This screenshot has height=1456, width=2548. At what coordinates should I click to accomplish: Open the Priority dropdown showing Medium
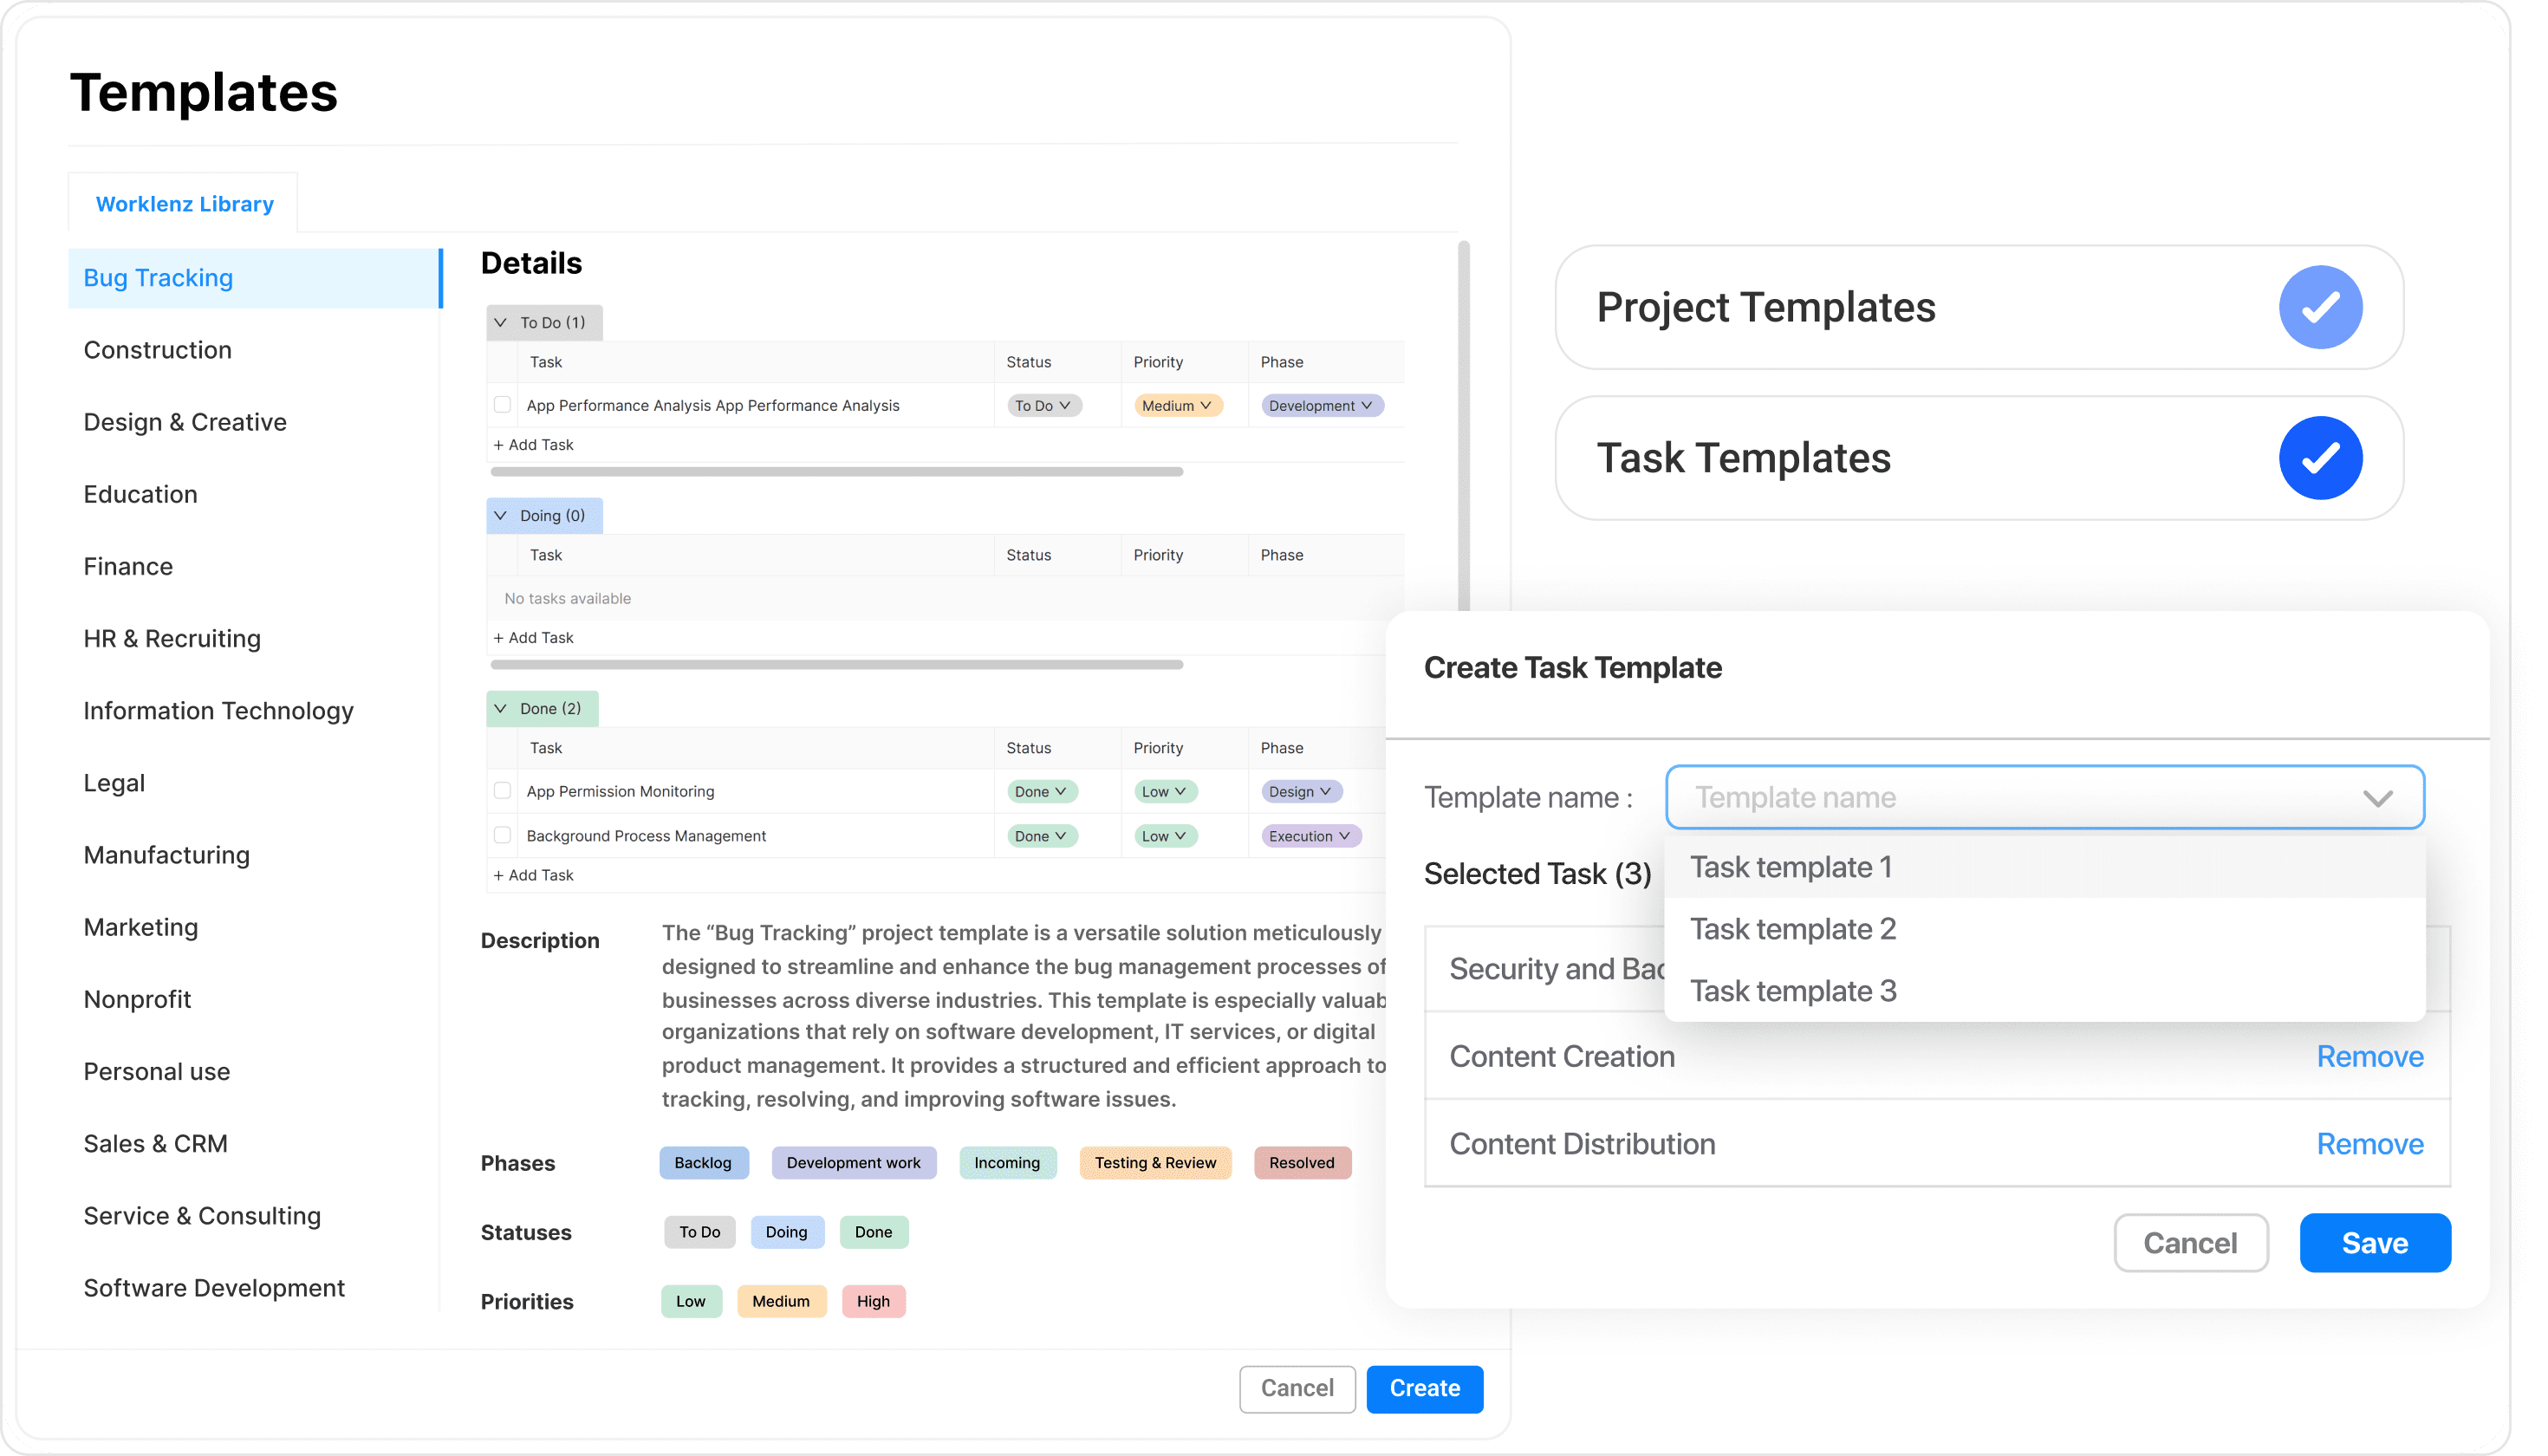[x=1178, y=405]
